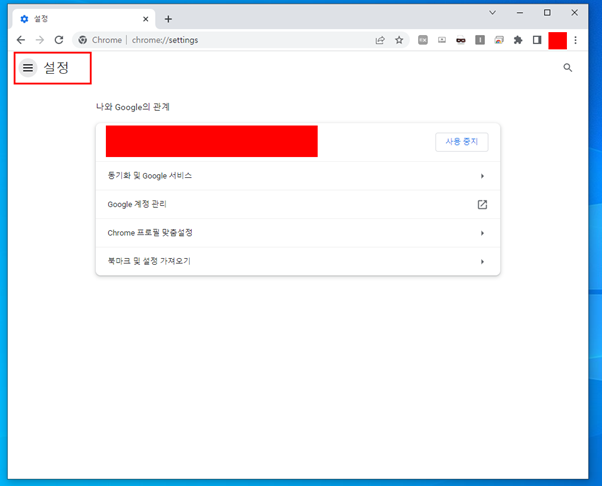Viewport: 602px width, 486px height.
Task: Click the first gray extension icon
Action: [x=423, y=40]
